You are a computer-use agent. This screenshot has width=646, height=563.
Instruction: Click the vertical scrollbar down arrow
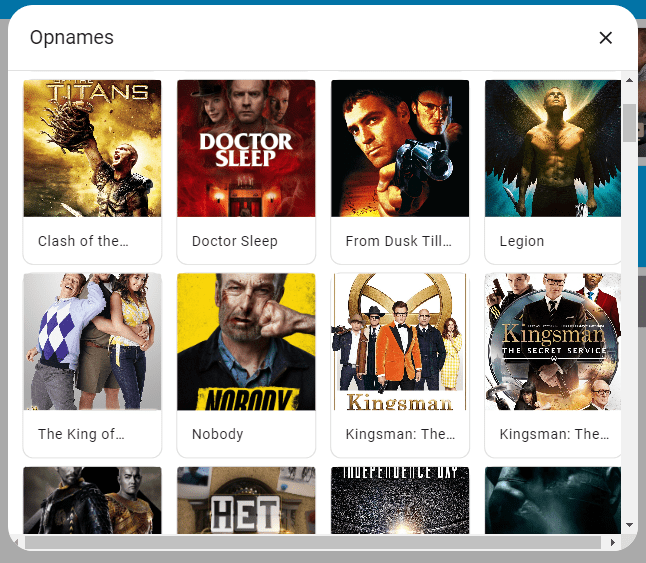(x=629, y=525)
